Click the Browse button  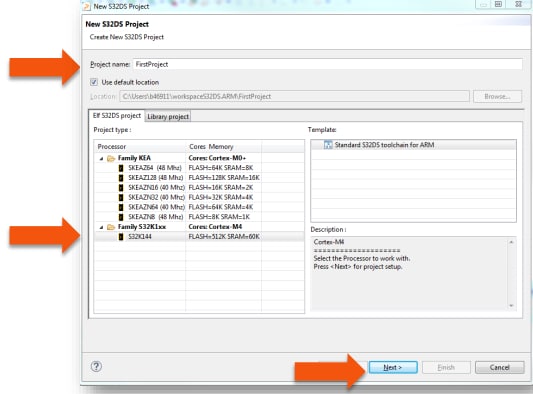[x=497, y=97]
